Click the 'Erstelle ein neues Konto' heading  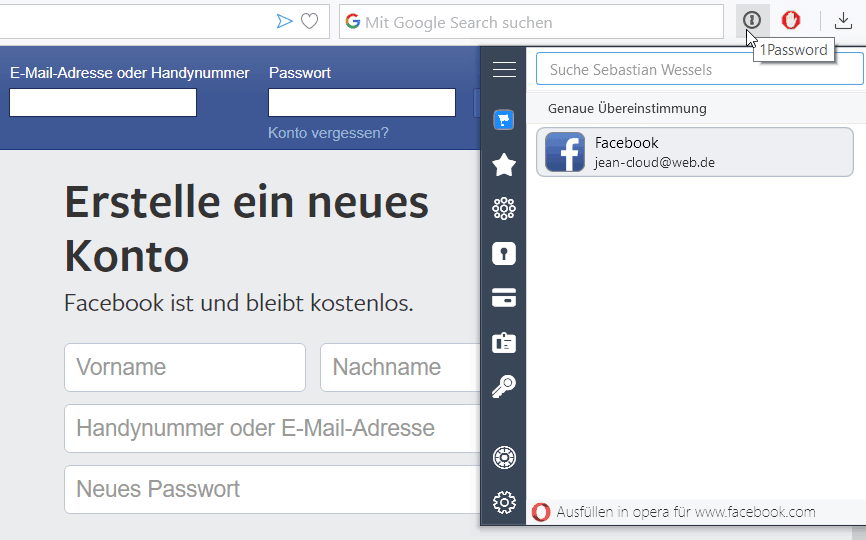tap(246, 229)
